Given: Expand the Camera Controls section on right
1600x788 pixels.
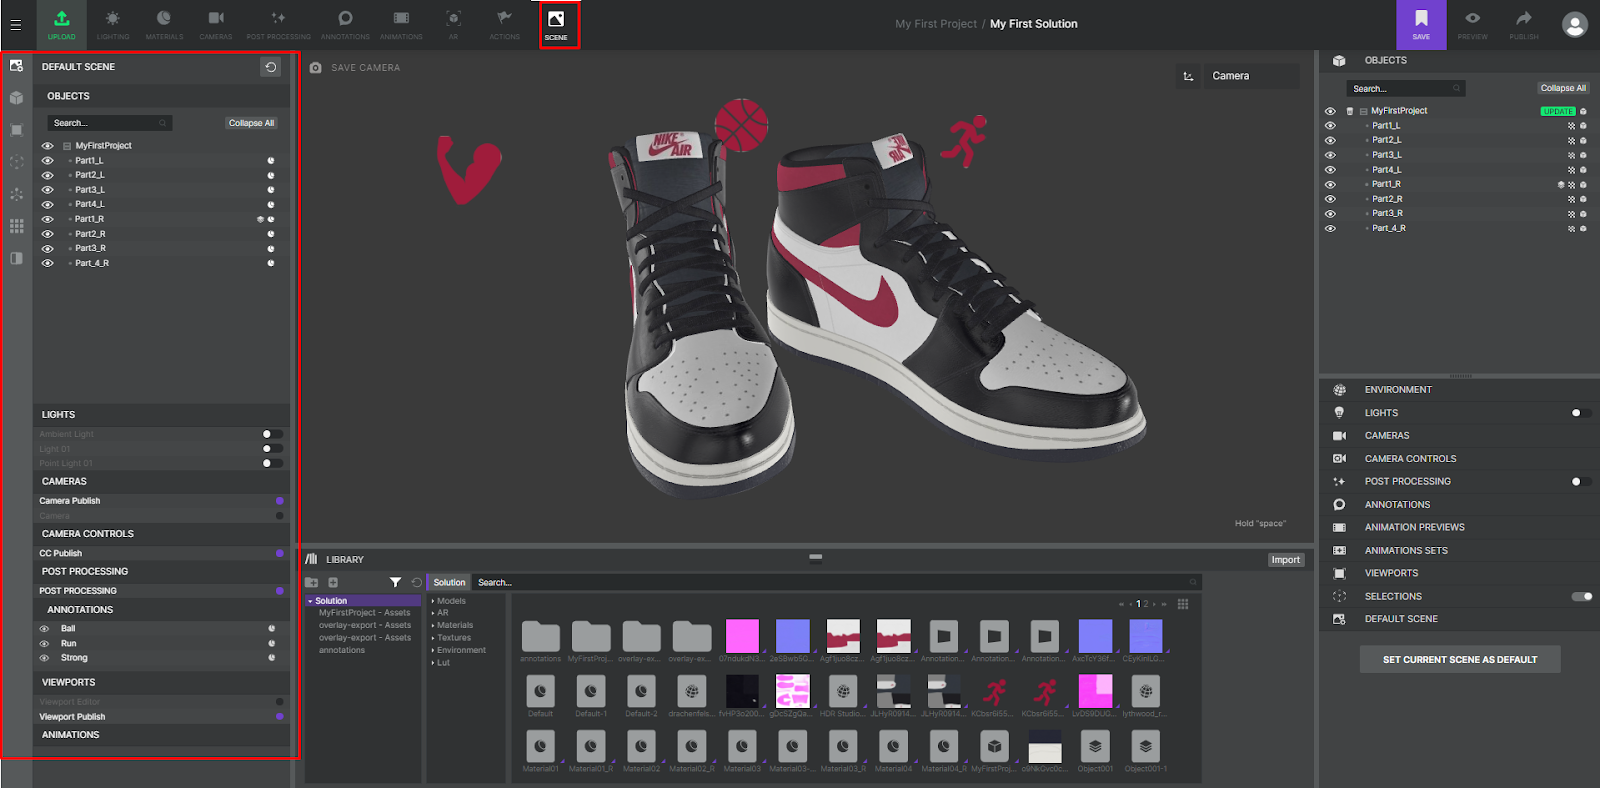Looking at the screenshot, I should [1459, 459].
